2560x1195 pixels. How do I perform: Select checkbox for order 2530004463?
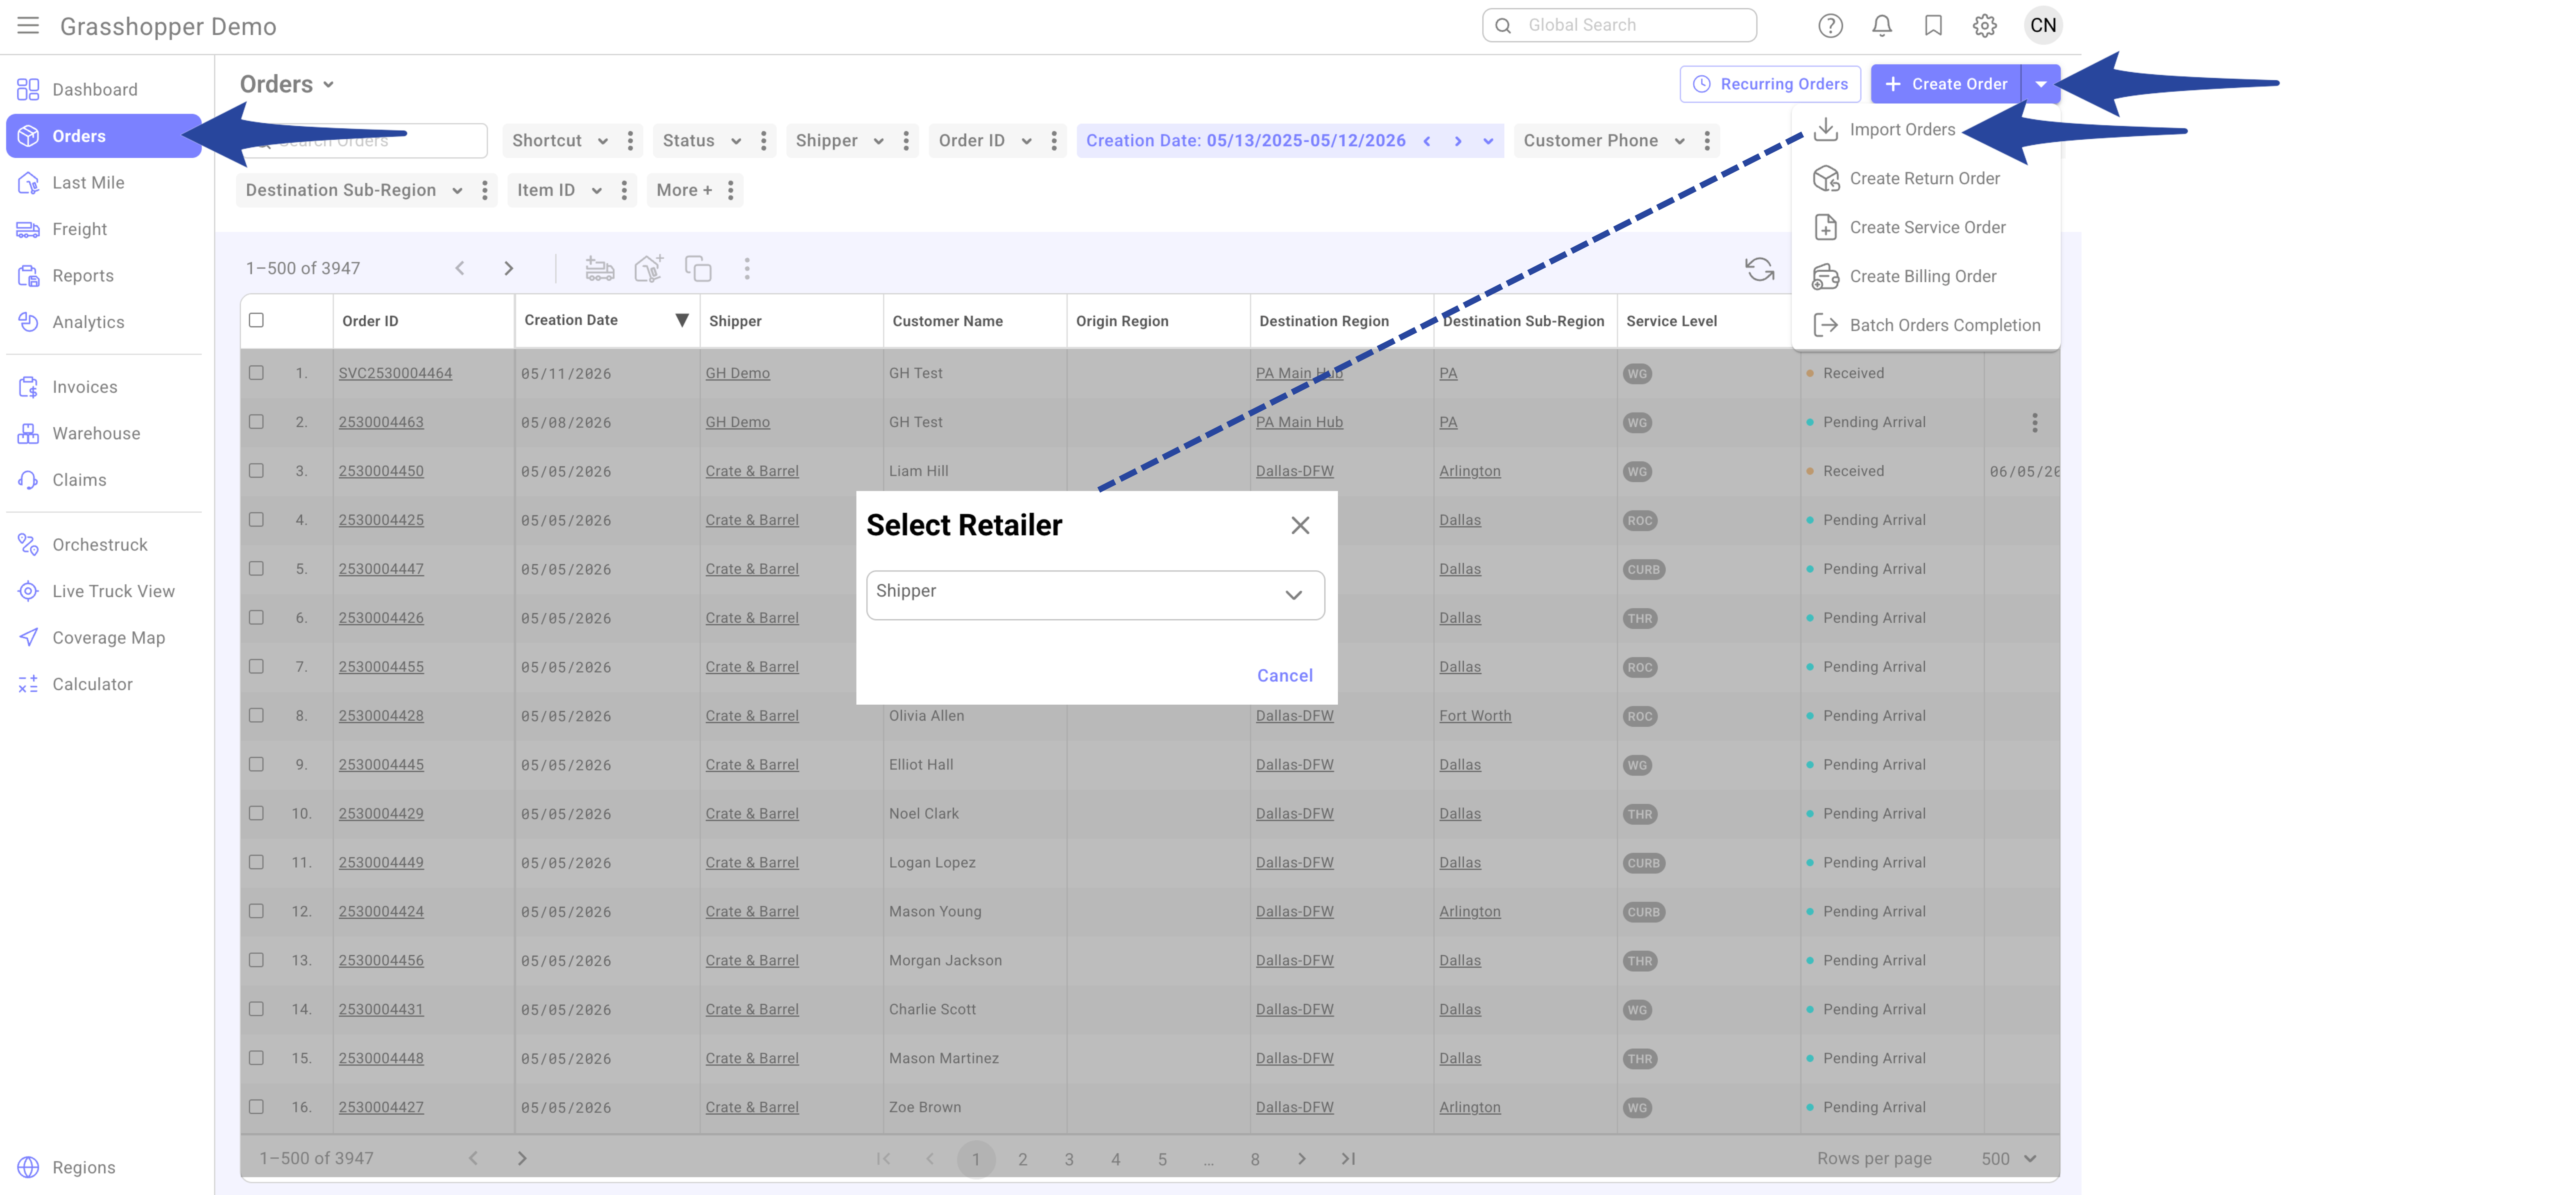pyautogui.click(x=256, y=422)
